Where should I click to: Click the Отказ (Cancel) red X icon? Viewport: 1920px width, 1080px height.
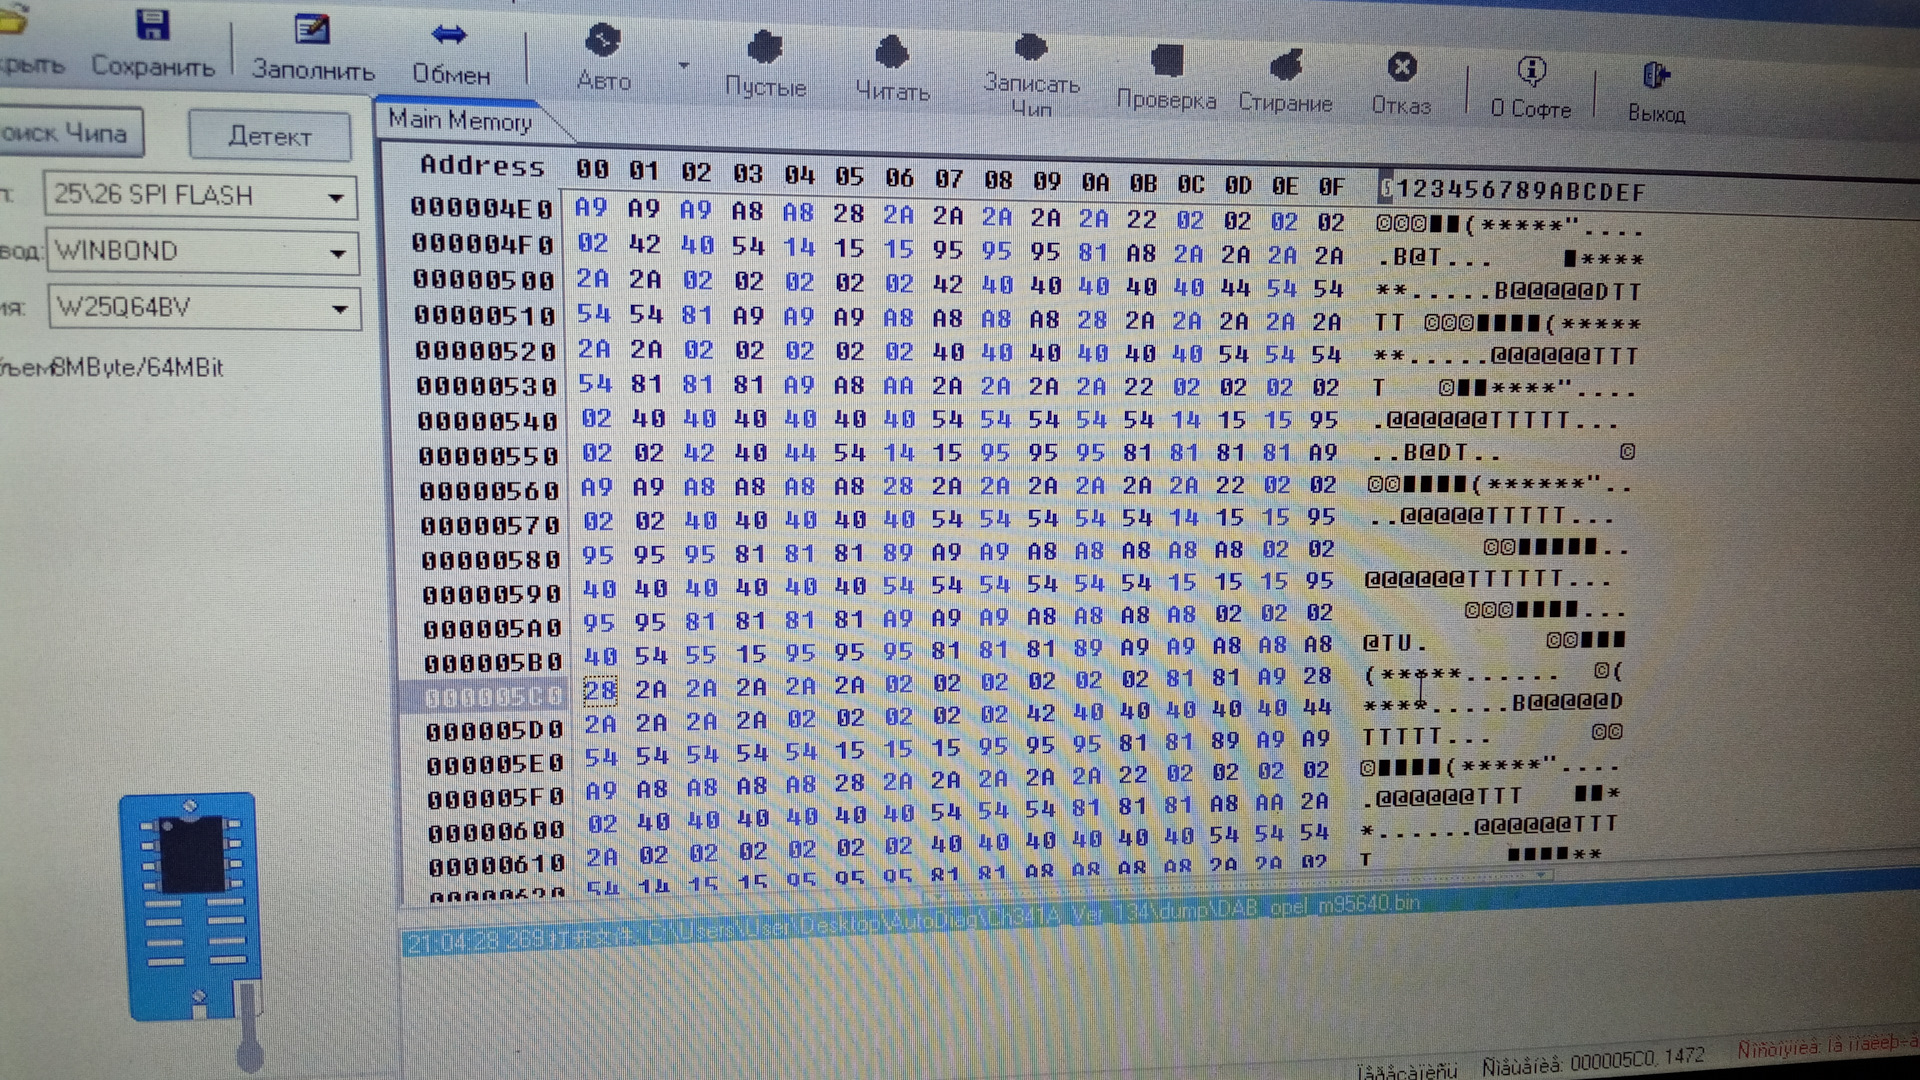[1402, 68]
